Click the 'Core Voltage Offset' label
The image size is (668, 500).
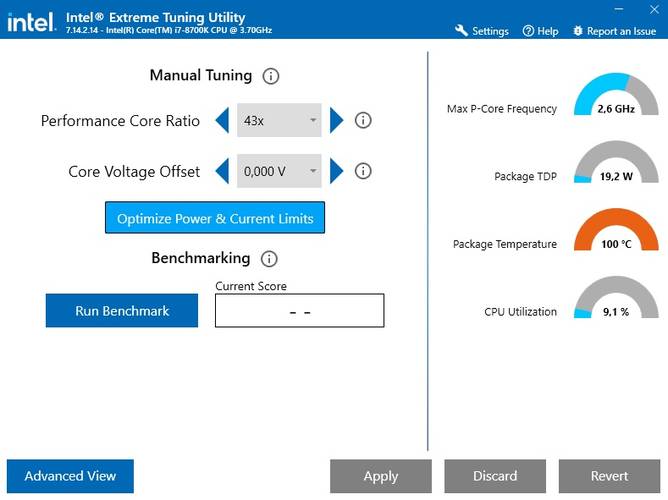pos(134,172)
